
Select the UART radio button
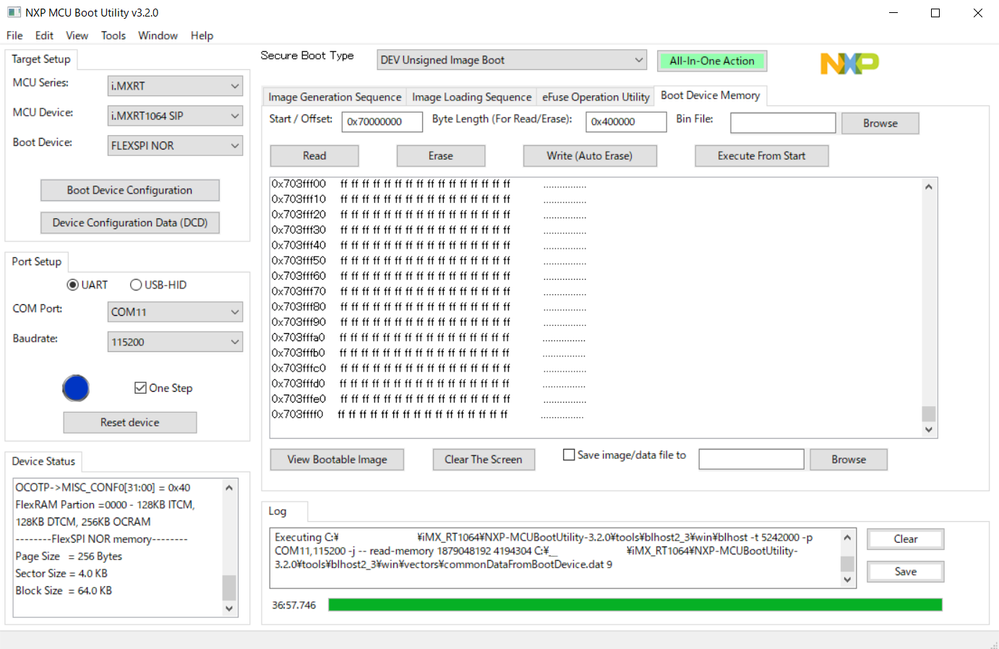click(x=73, y=285)
